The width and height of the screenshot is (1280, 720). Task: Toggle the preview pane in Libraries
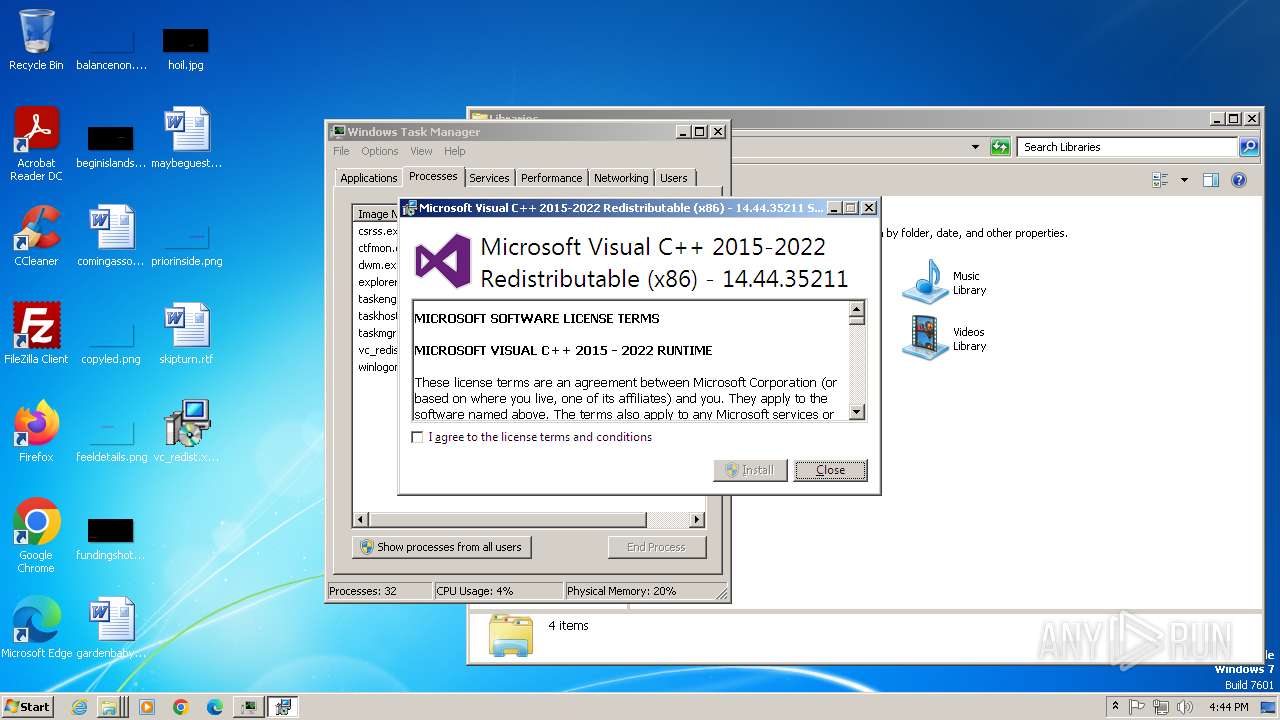coord(1211,180)
